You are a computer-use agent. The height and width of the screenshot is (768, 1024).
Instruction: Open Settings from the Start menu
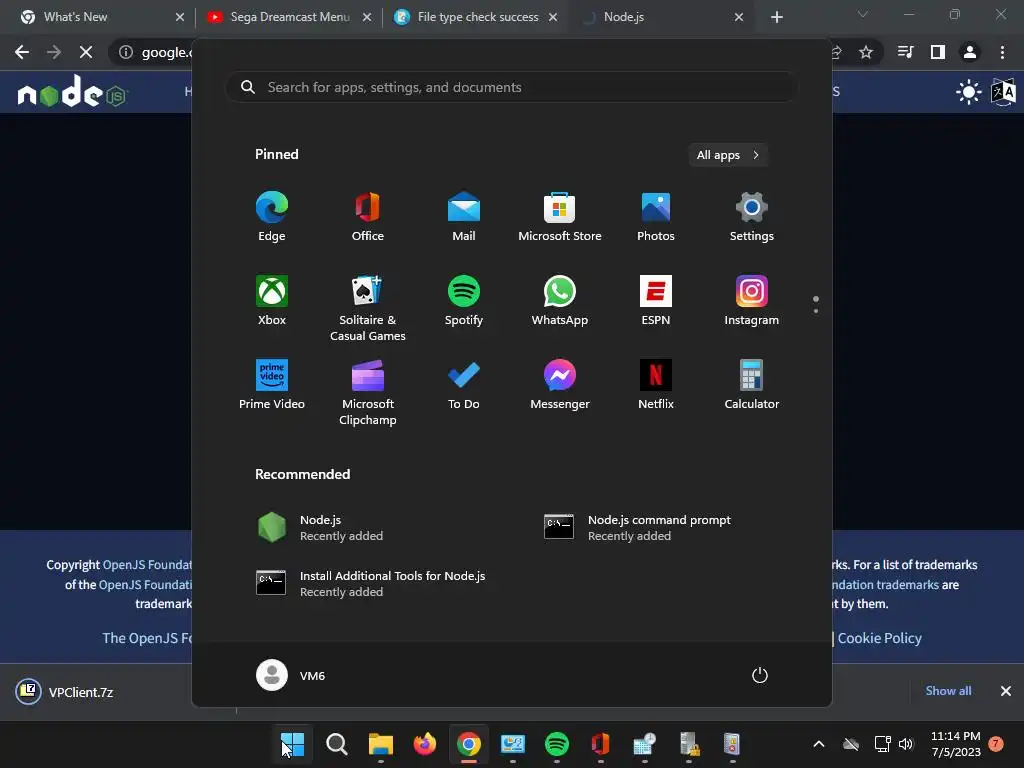click(x=752, y=217)
